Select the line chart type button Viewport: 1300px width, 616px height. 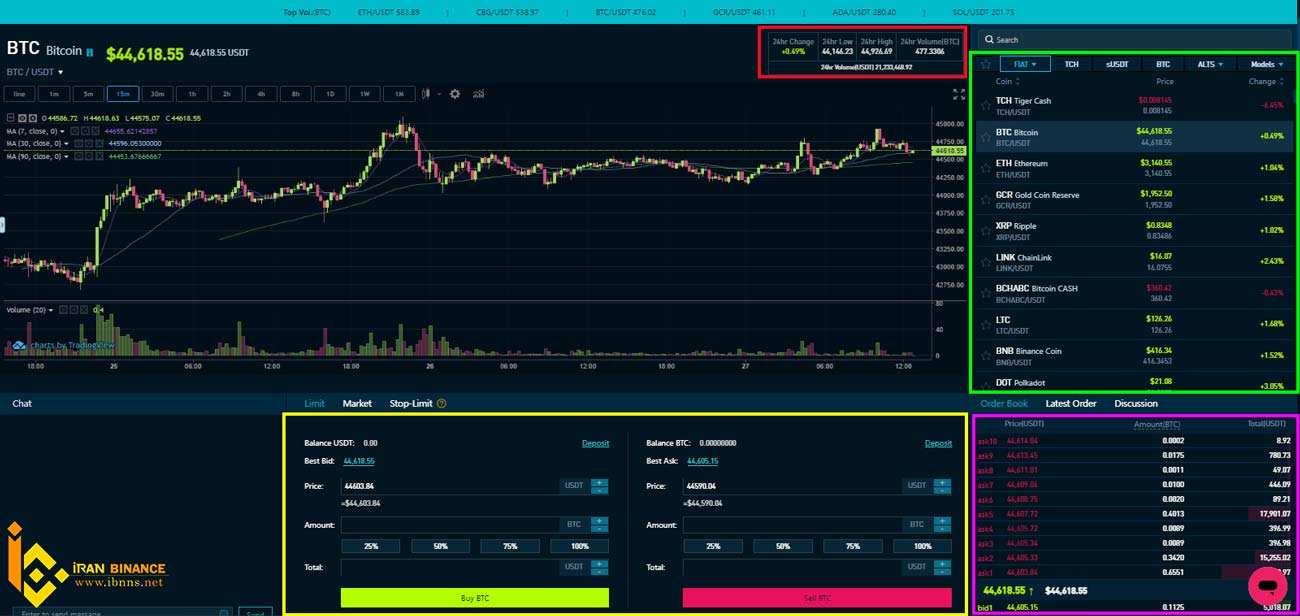click(18, 94)
